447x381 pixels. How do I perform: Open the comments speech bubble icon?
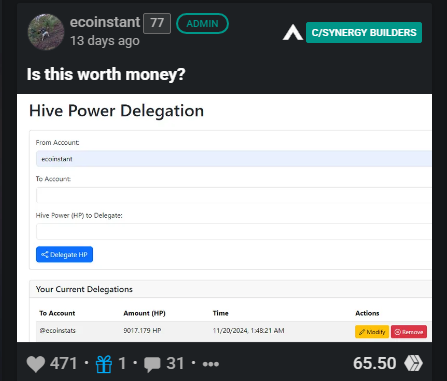coord(152,364)
